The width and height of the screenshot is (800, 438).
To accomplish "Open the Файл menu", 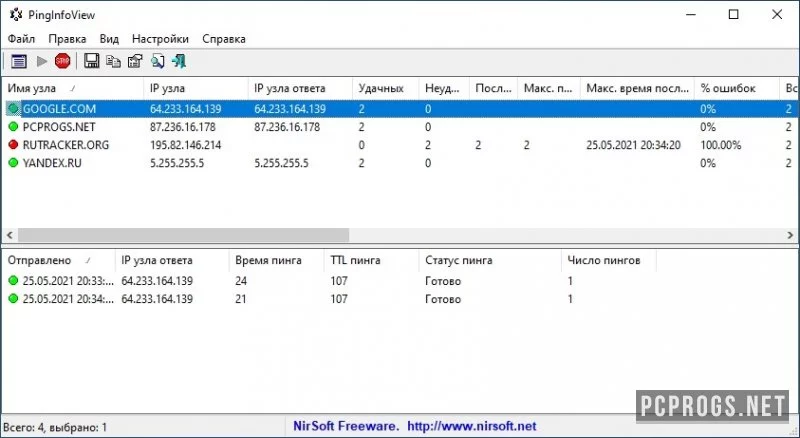I will [21, 39].
